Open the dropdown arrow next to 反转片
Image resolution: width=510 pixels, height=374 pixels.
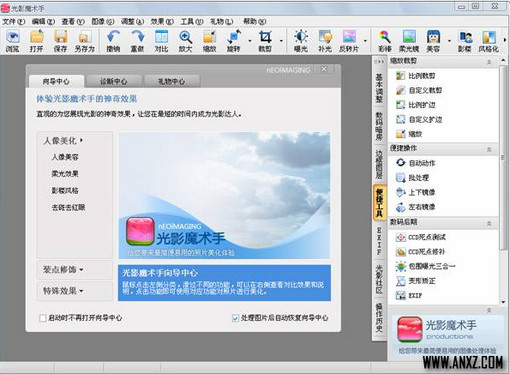[365, 41]
